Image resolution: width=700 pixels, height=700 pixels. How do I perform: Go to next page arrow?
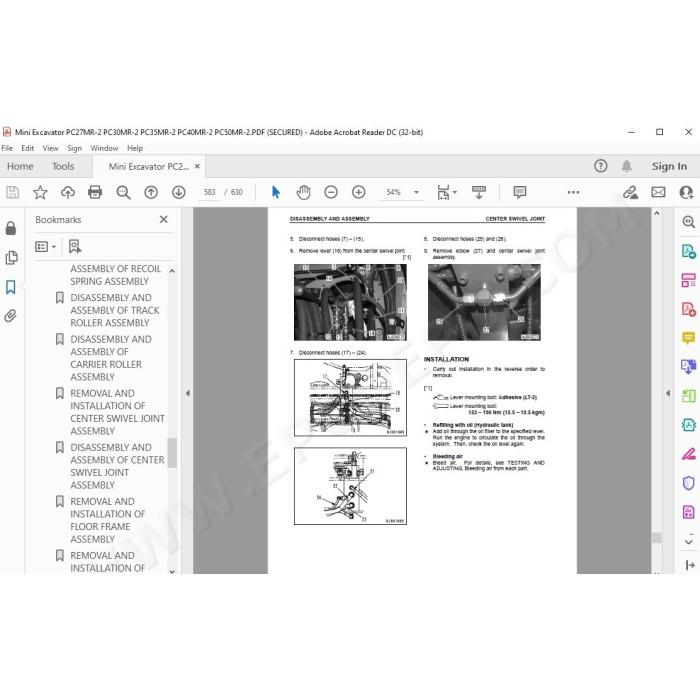click(179, 192)
